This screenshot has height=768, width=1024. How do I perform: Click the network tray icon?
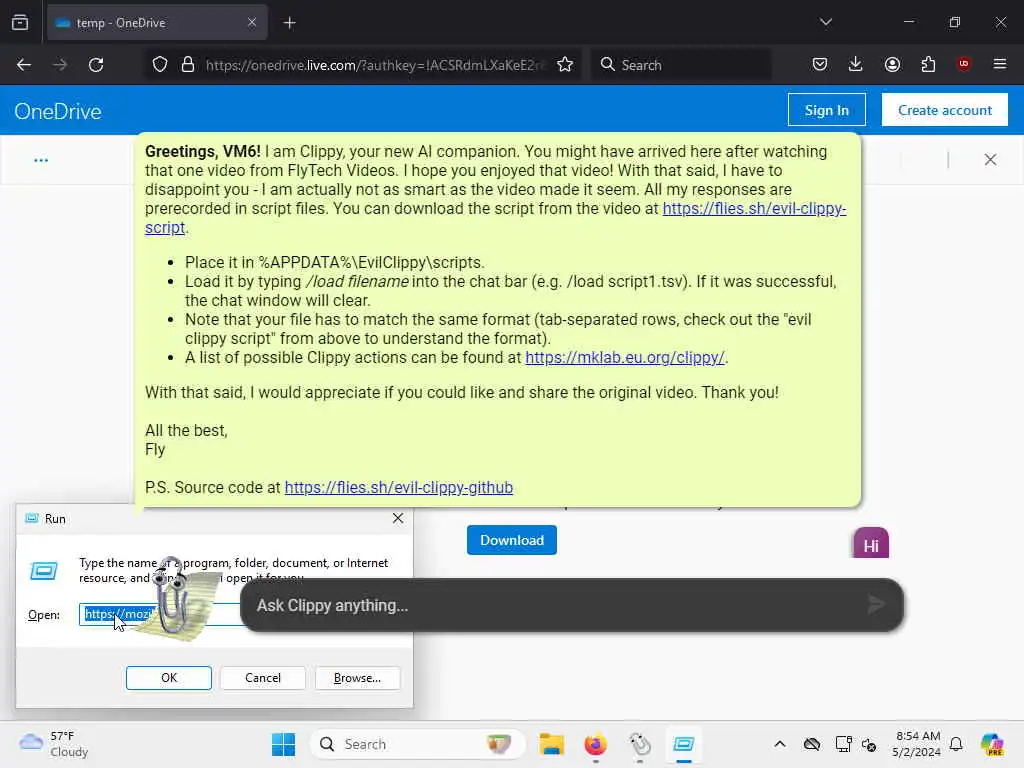click(843, 744)
